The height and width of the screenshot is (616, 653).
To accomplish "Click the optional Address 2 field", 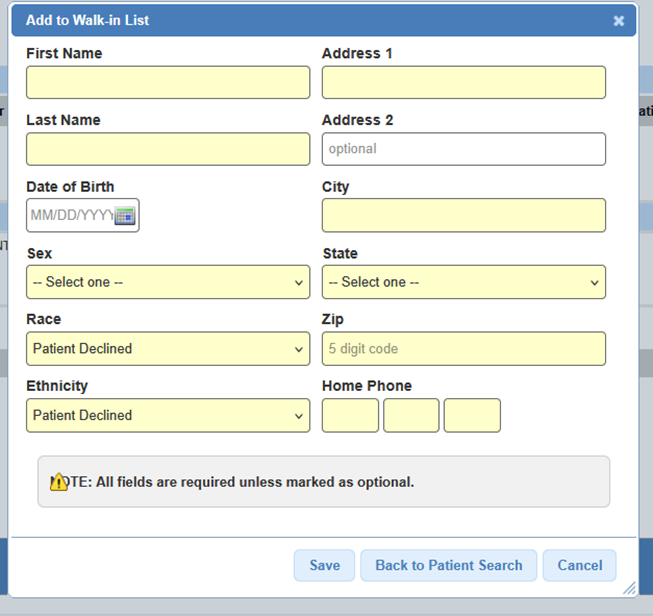I will tap(463, 149).
